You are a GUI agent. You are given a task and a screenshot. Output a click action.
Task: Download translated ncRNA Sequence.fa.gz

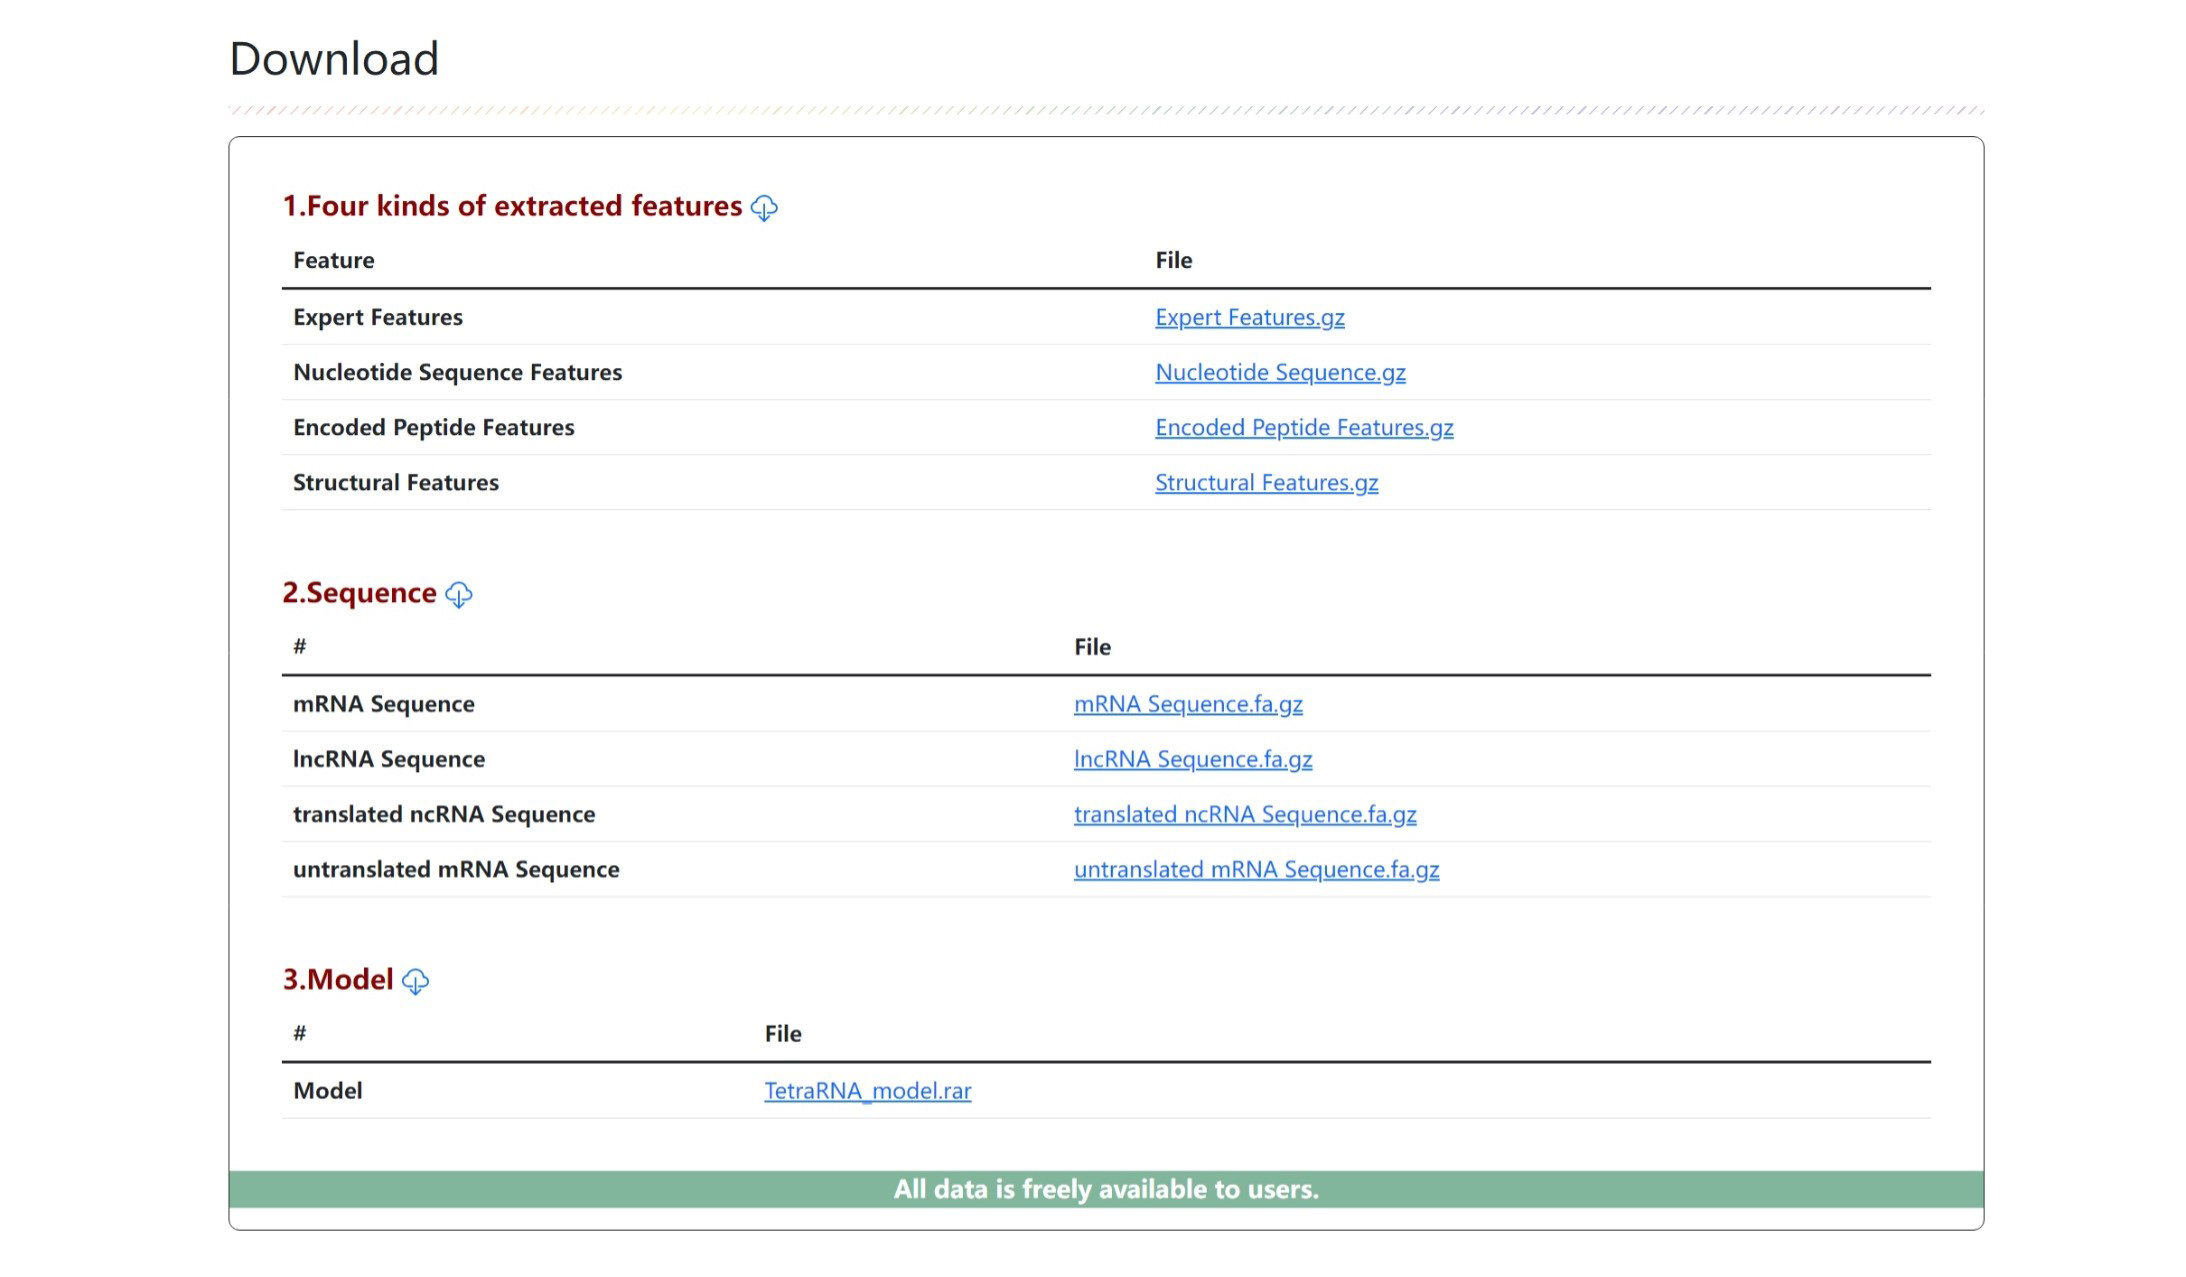[1245, 814]
